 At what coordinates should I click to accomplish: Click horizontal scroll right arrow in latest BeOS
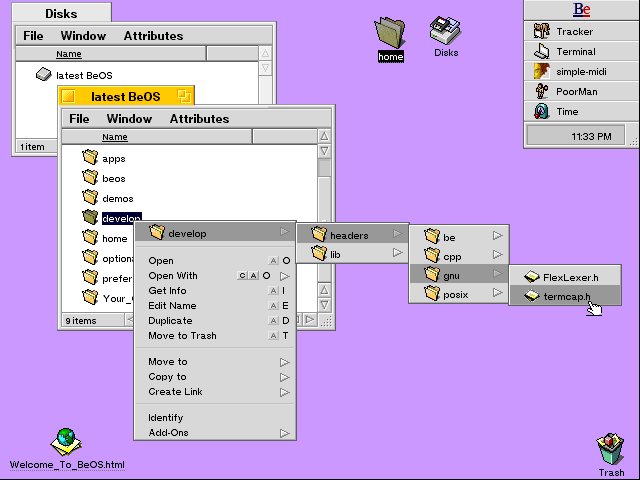(310, 320)
